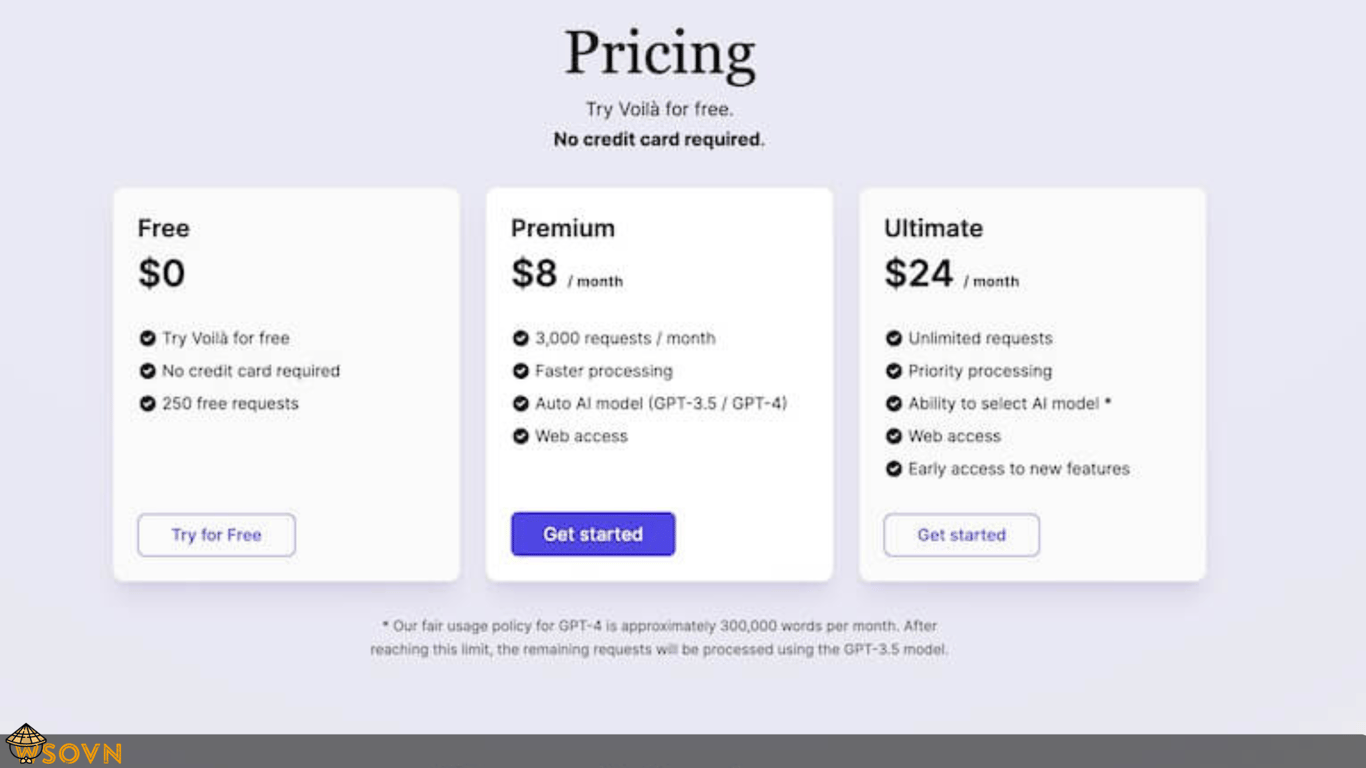Click checkmark next to "No credit card required" feature
Image resolution: width=1366 pixels, height=768 pixels.
148,371
